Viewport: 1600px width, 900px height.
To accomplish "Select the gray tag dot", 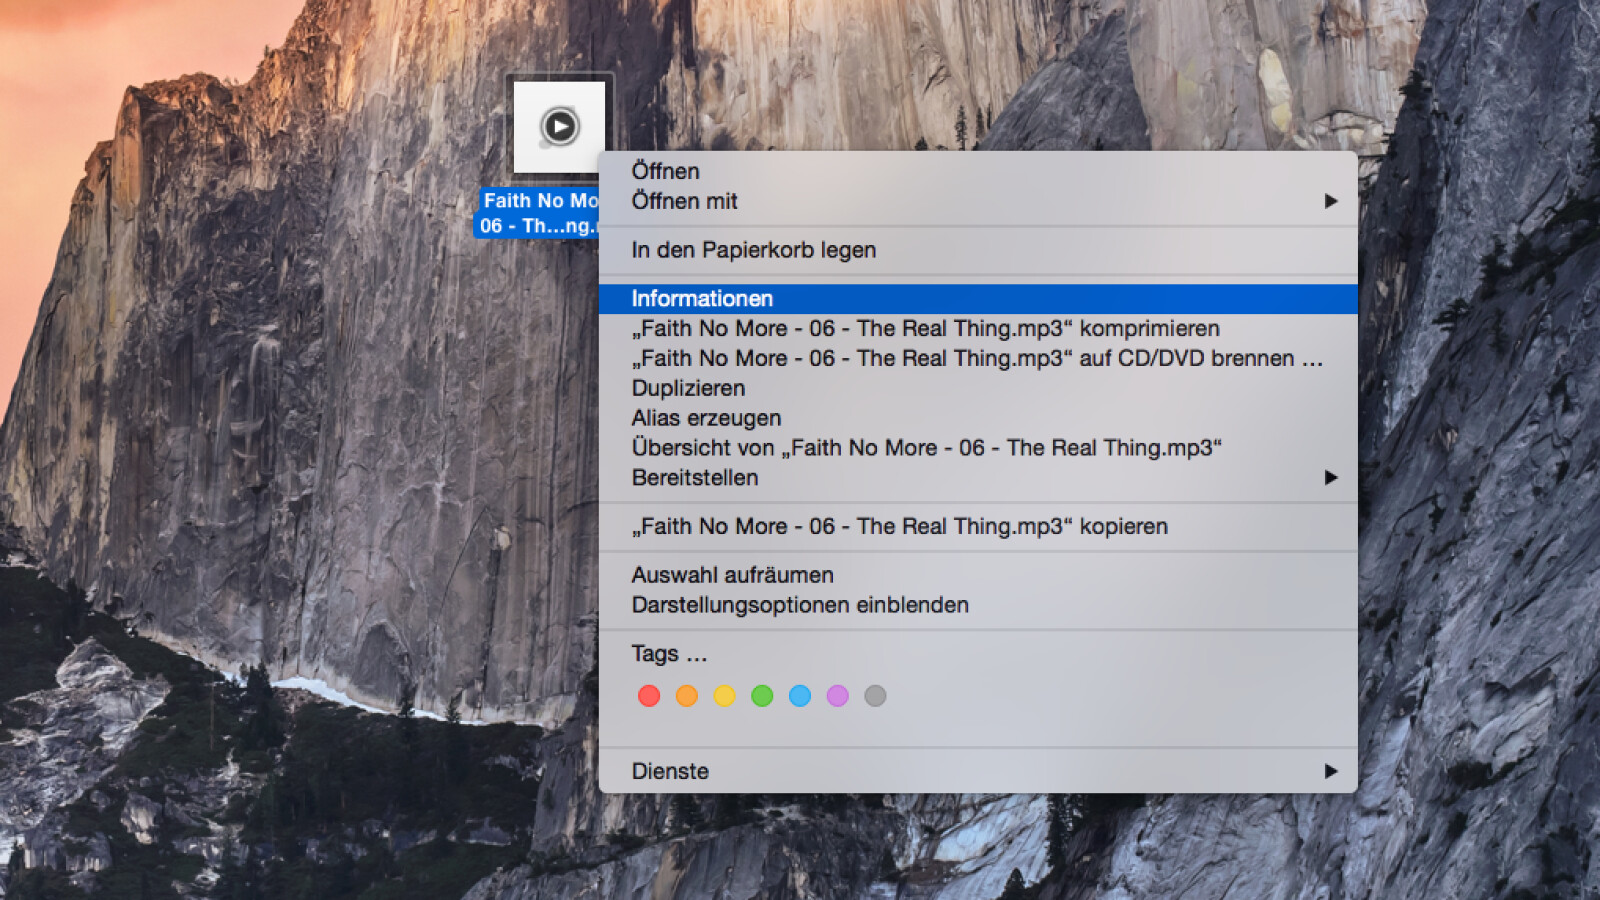I will pos(875,696).
